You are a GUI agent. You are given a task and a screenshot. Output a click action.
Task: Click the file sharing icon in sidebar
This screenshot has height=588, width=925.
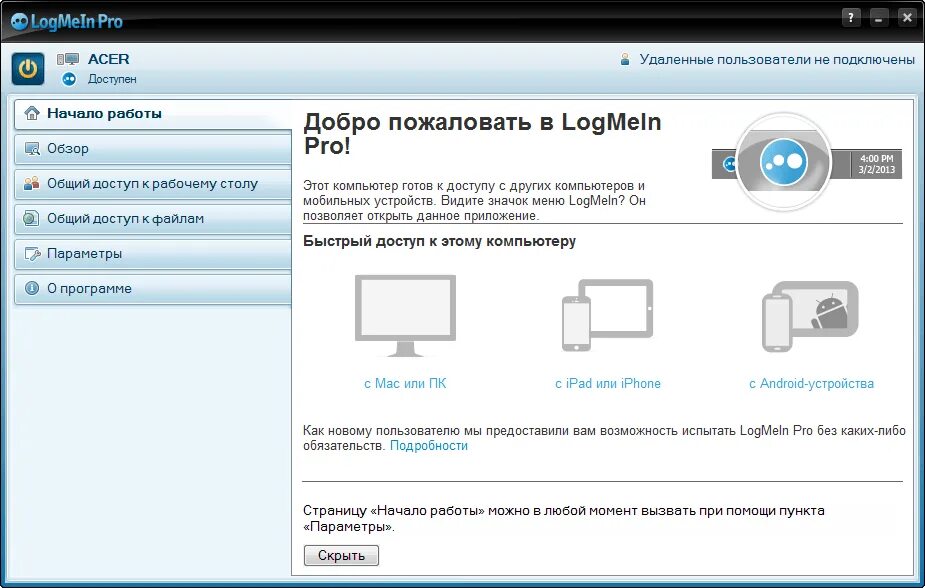click(31, 218)
